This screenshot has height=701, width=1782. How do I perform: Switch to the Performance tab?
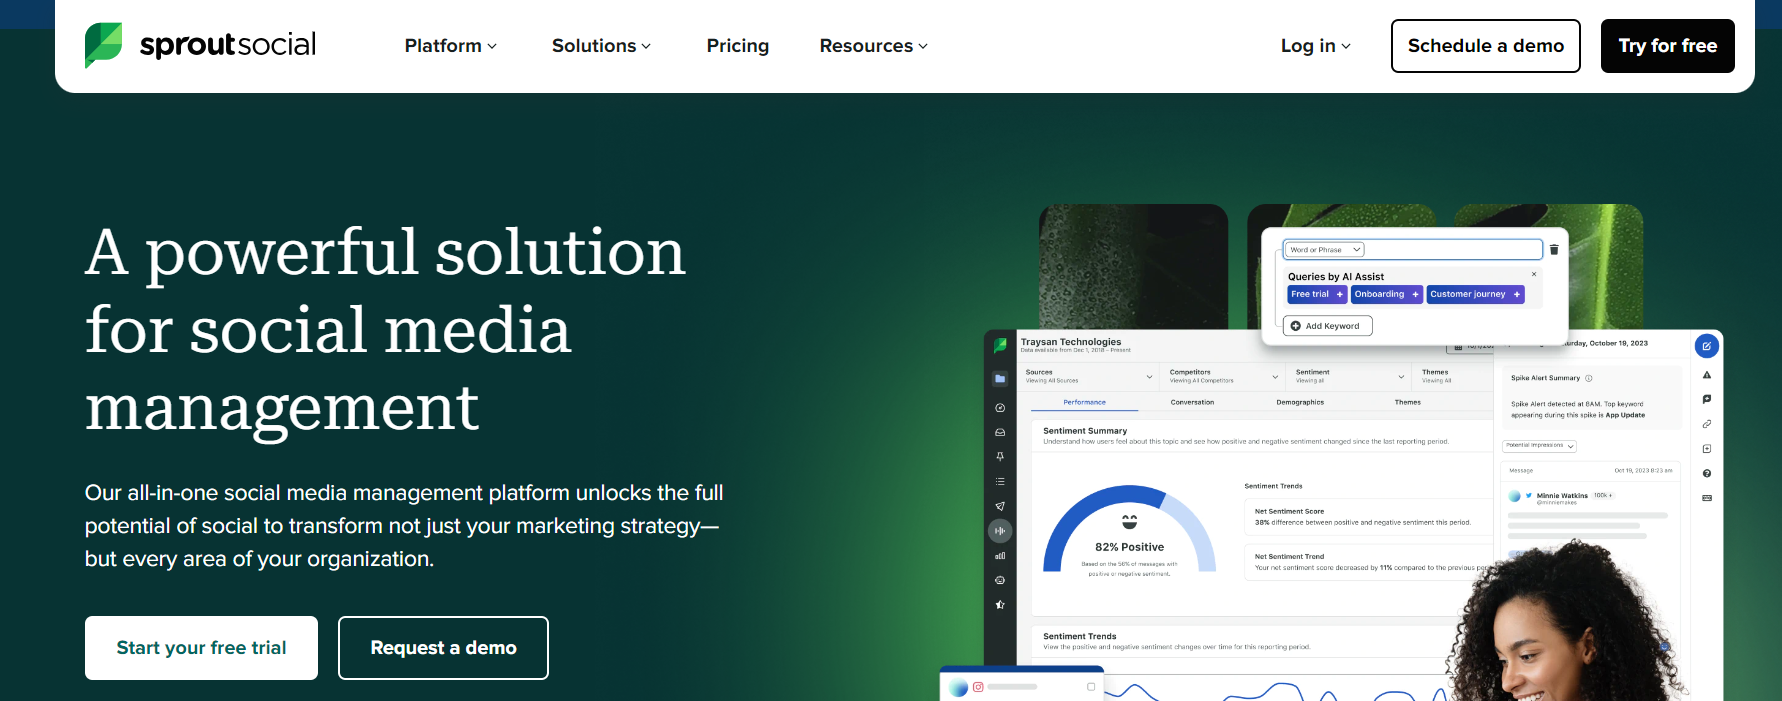coord(1084,402)
